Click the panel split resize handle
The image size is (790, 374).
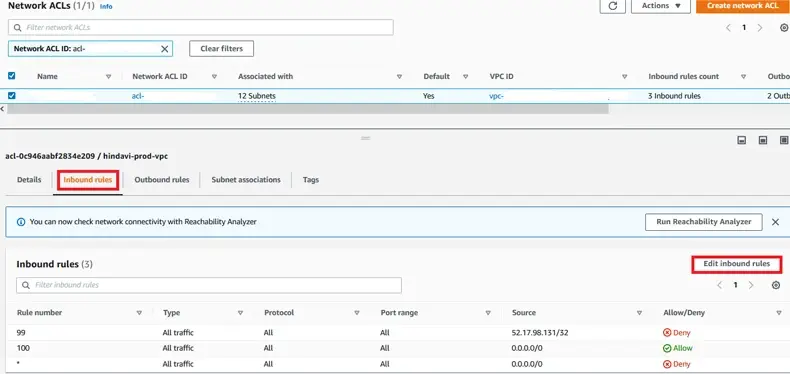(366, 138)
